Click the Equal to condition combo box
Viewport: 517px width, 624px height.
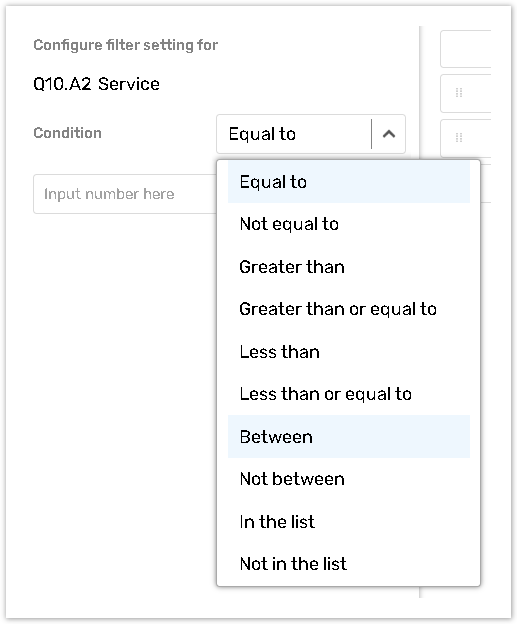[x=311, y=134]
